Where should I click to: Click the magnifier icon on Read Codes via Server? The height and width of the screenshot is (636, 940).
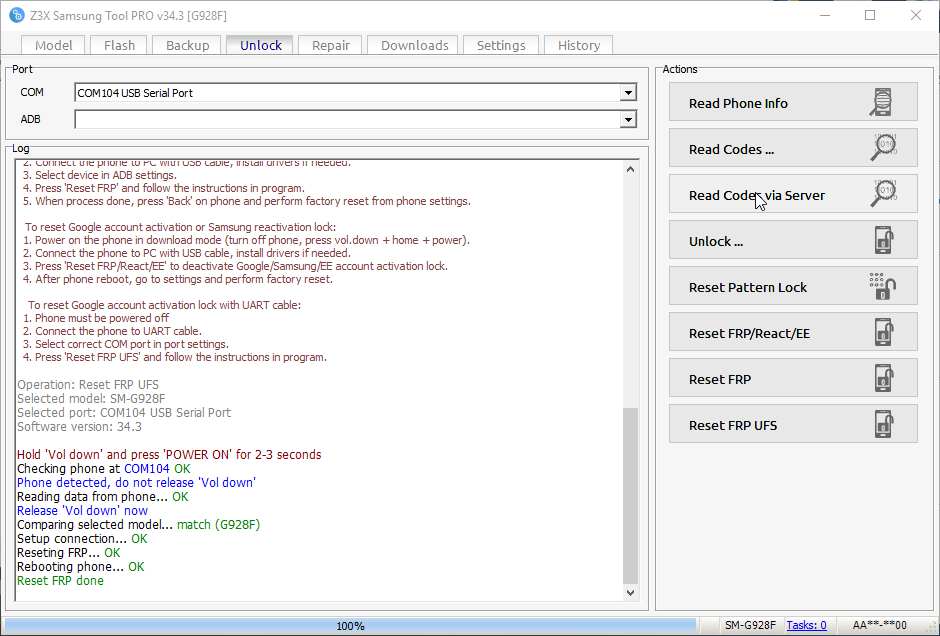(x=884, y=194)
